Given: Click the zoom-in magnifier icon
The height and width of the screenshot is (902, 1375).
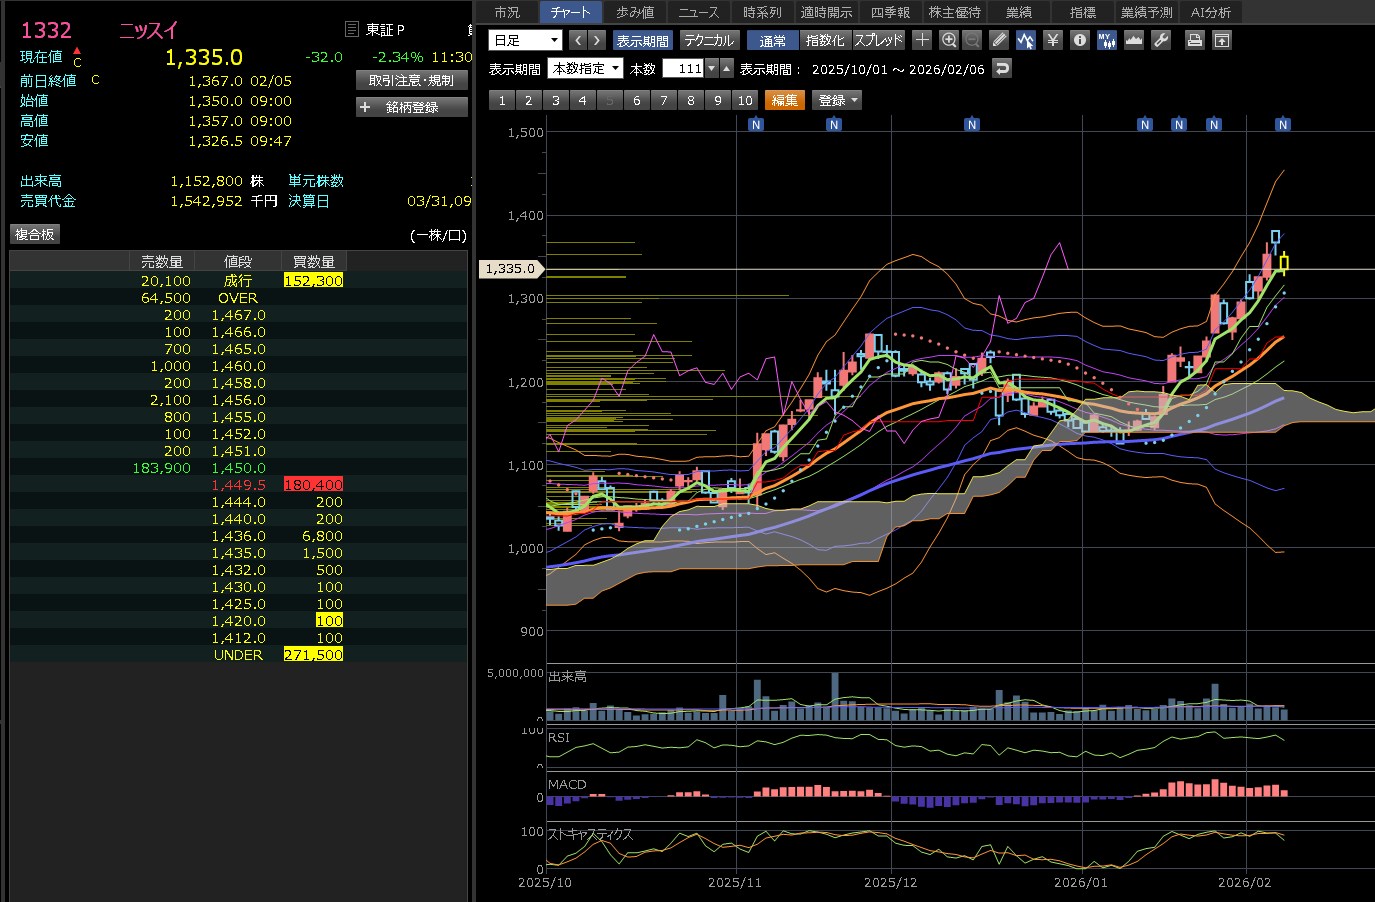Looking at the screenshot, I should [949, 40].
